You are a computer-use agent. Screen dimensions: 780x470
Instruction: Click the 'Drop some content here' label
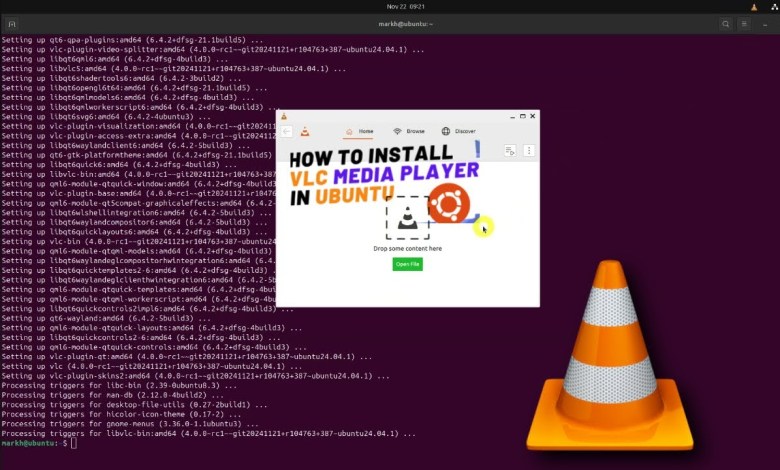[407, 249]
